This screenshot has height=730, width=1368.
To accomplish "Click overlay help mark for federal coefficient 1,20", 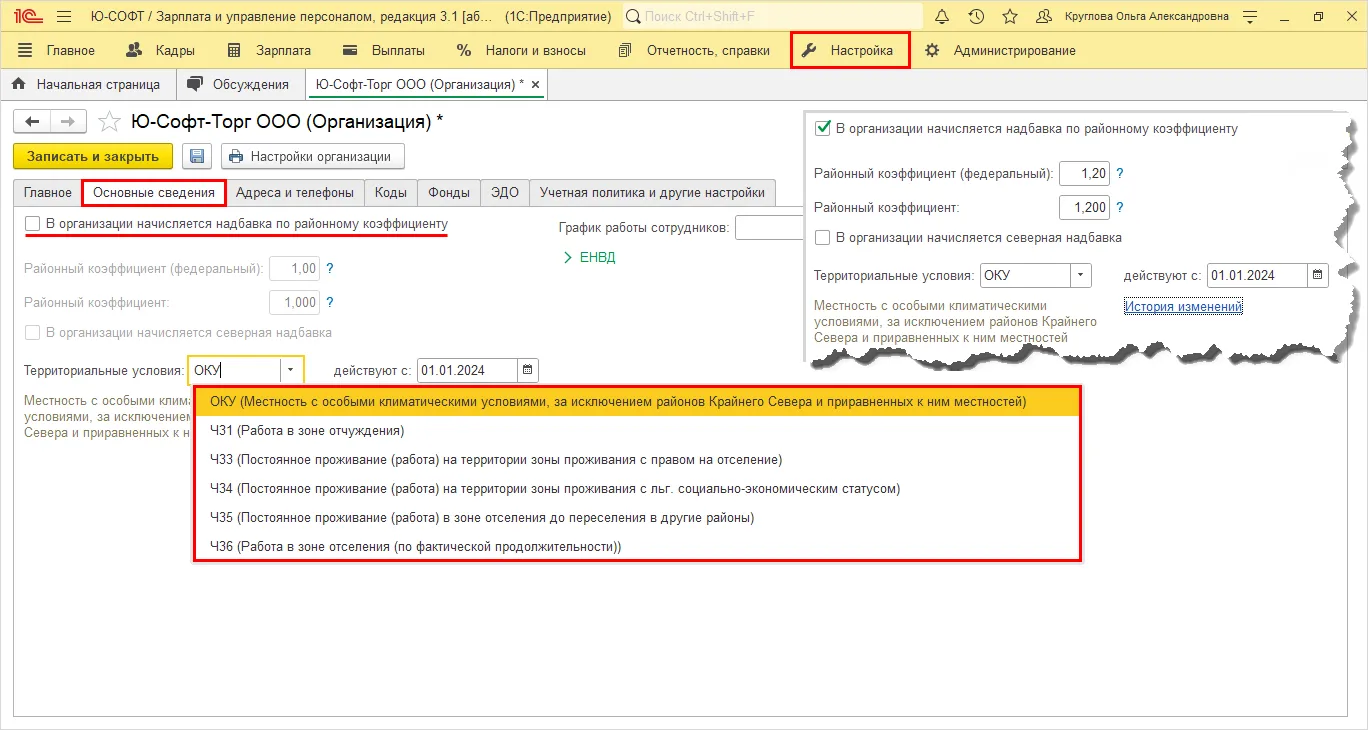I will click(x=1120, y=174).
